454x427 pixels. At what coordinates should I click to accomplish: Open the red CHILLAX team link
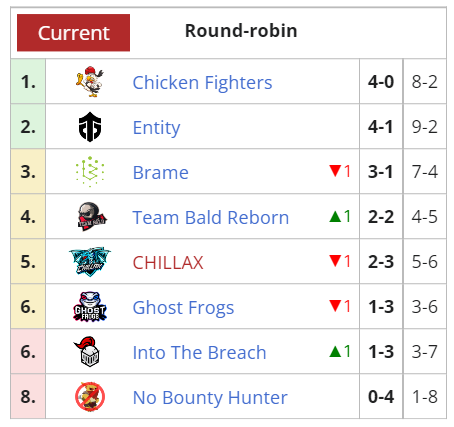pyautogui.click(x=168, y=262)
